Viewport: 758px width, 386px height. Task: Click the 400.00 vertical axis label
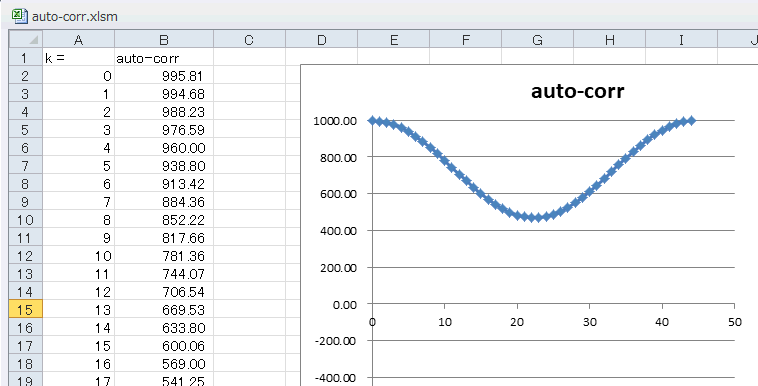338,231
